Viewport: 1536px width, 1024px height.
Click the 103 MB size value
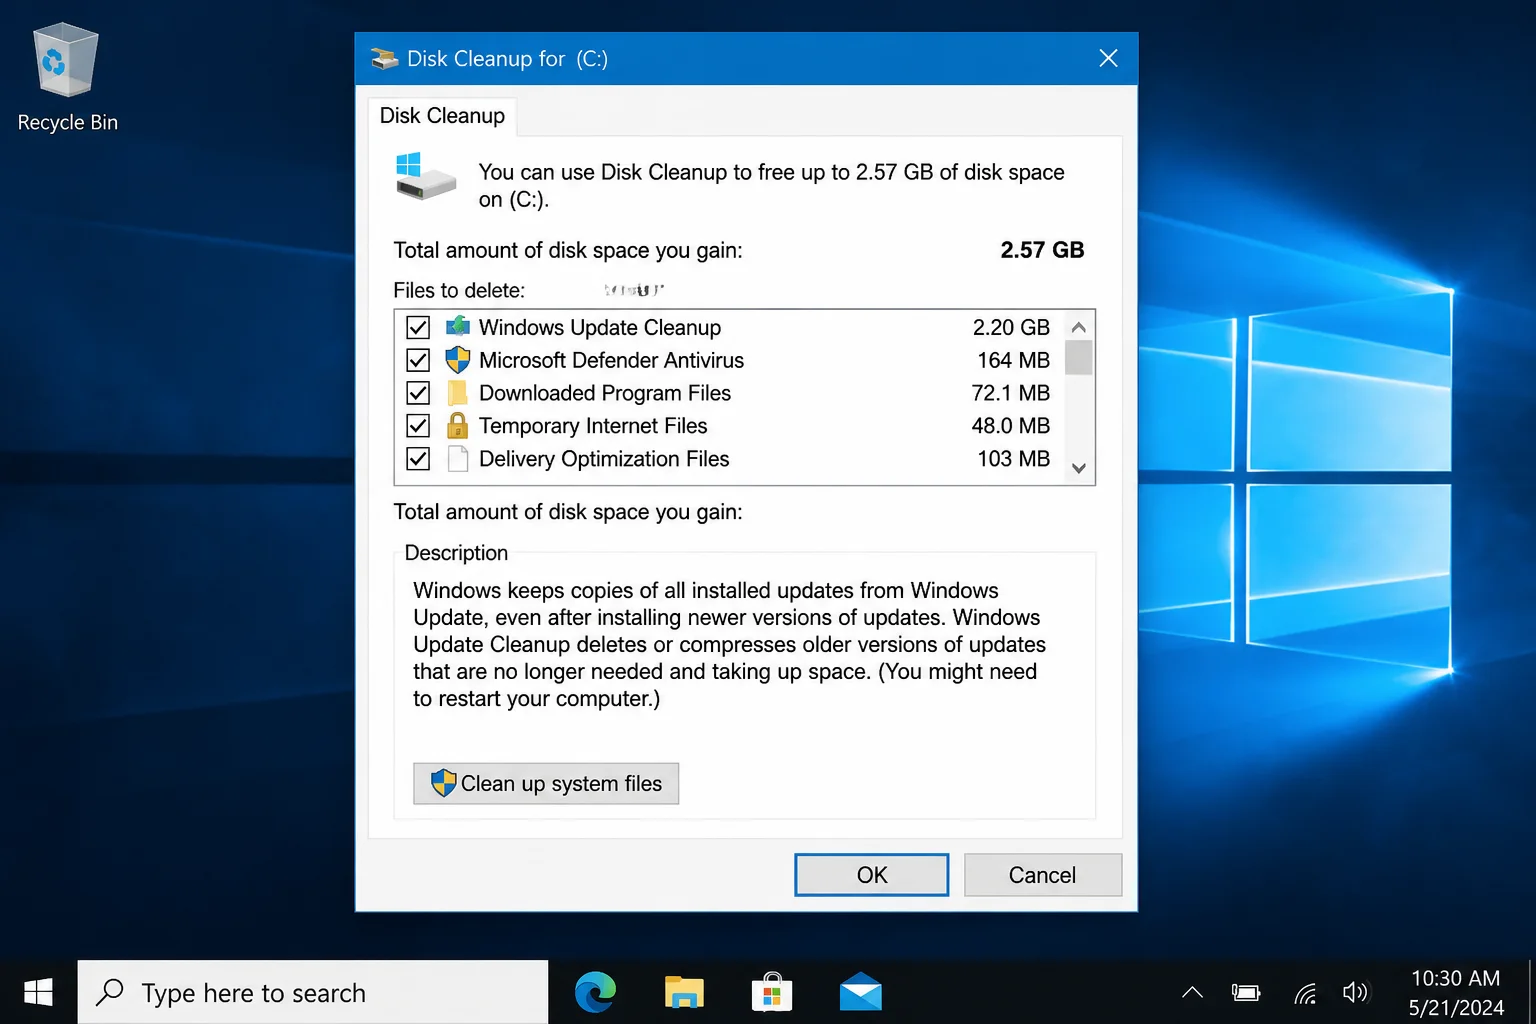point(1013,459)
